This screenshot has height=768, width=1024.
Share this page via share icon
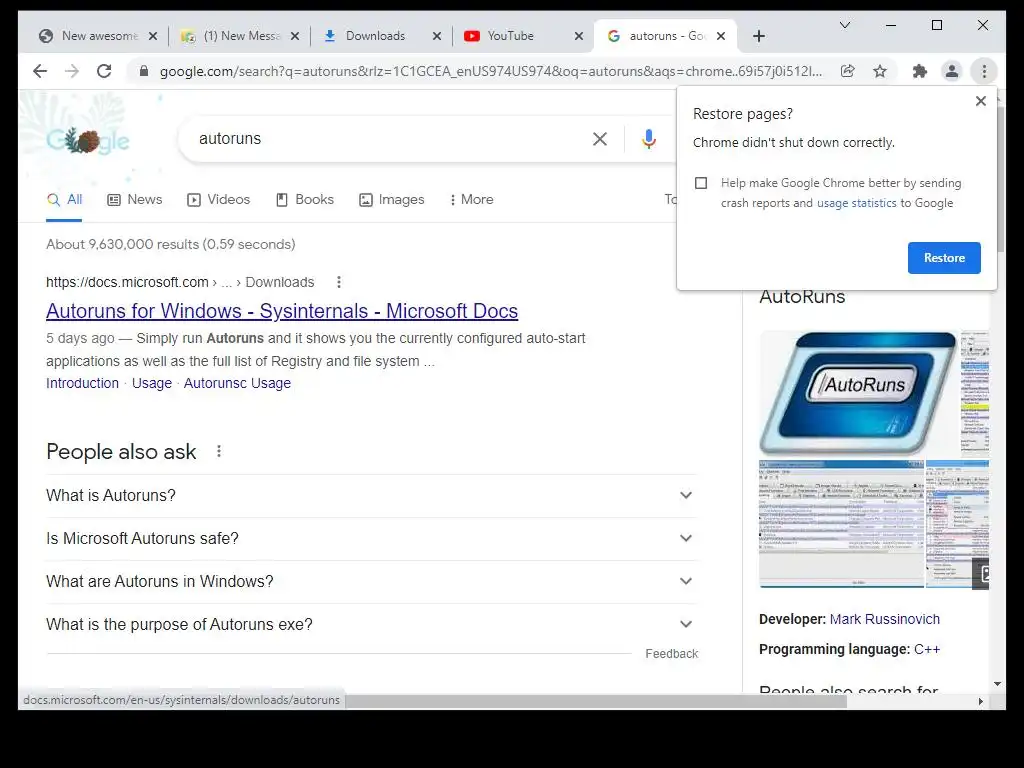tap(848, 71)
